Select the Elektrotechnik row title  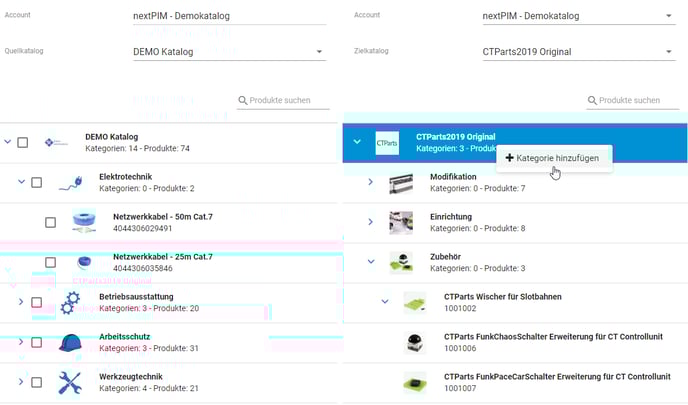point(125,177)
